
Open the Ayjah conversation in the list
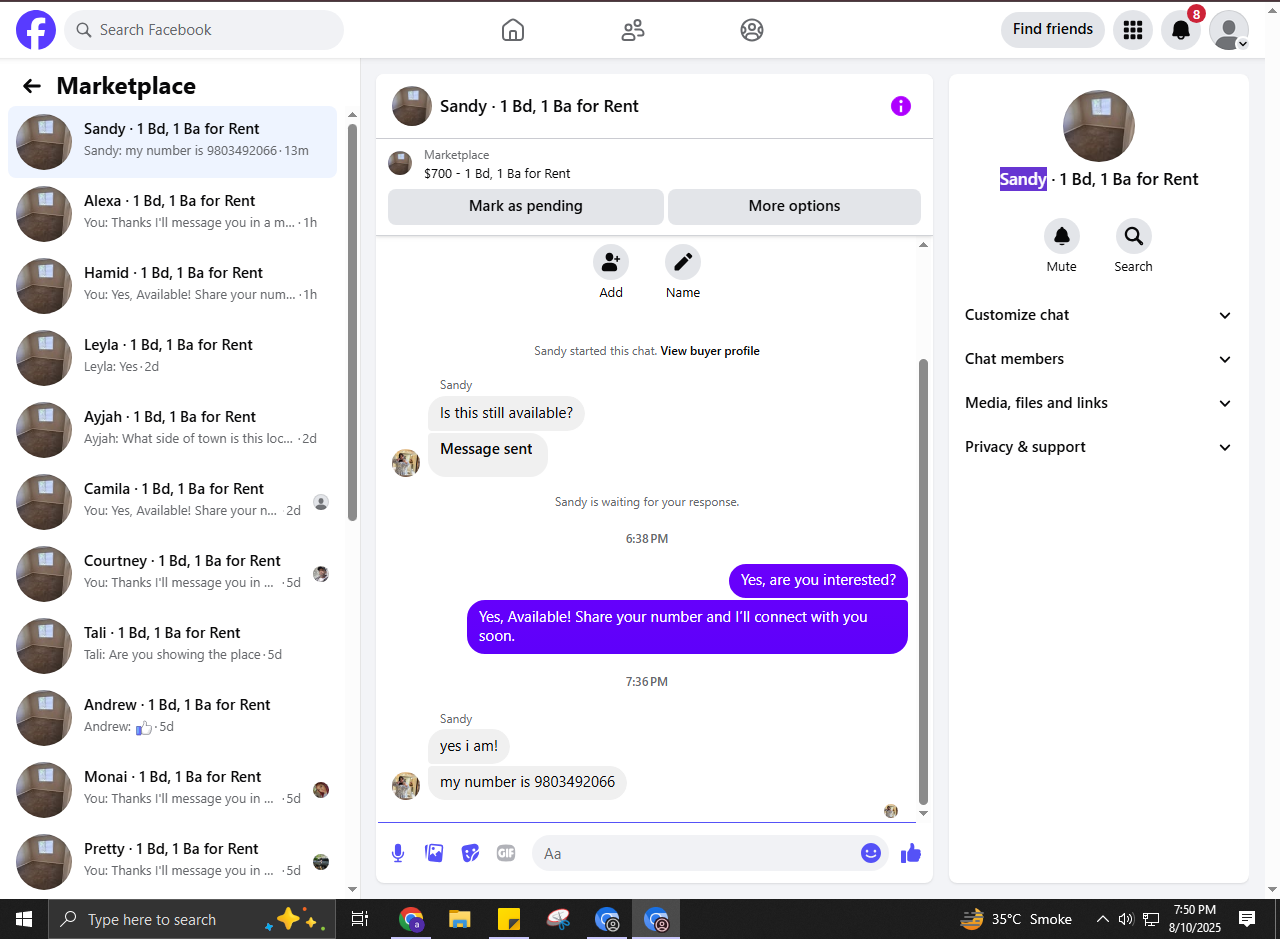click(172, 430)
